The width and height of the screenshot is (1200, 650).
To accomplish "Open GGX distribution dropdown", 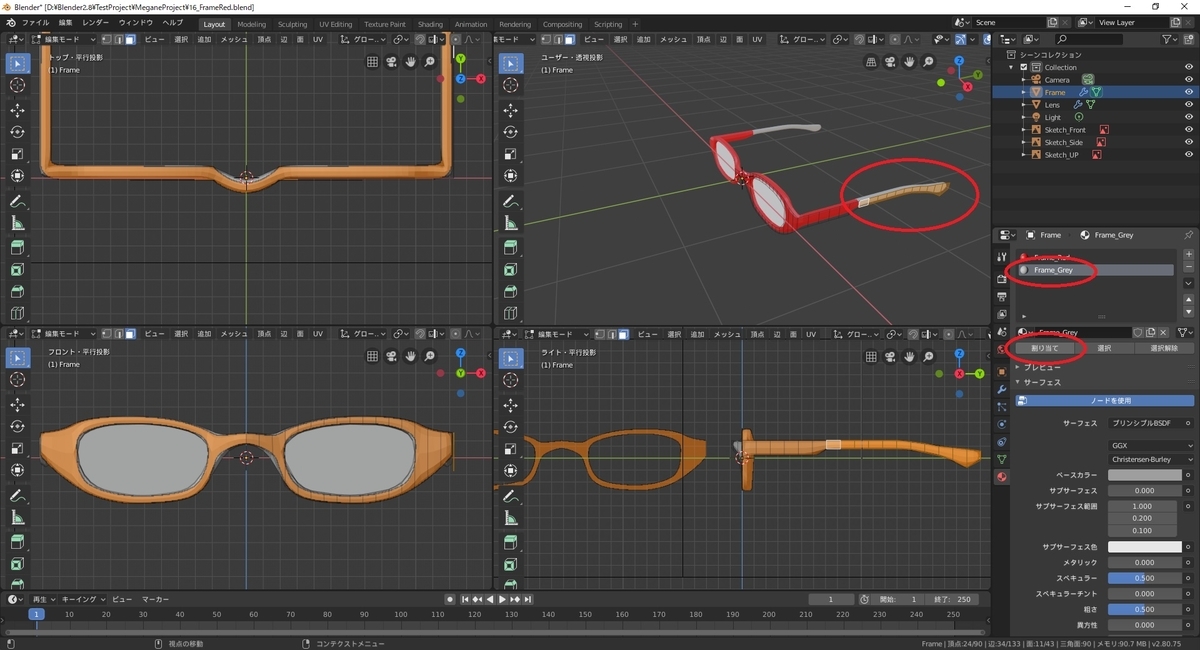I will point(1150,445).
